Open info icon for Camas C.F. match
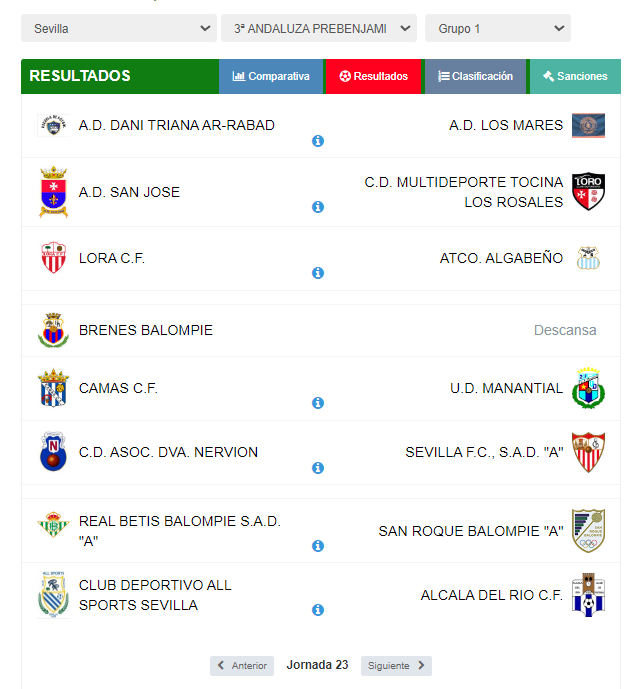This screenshot has height=689, width=632. 318,403
